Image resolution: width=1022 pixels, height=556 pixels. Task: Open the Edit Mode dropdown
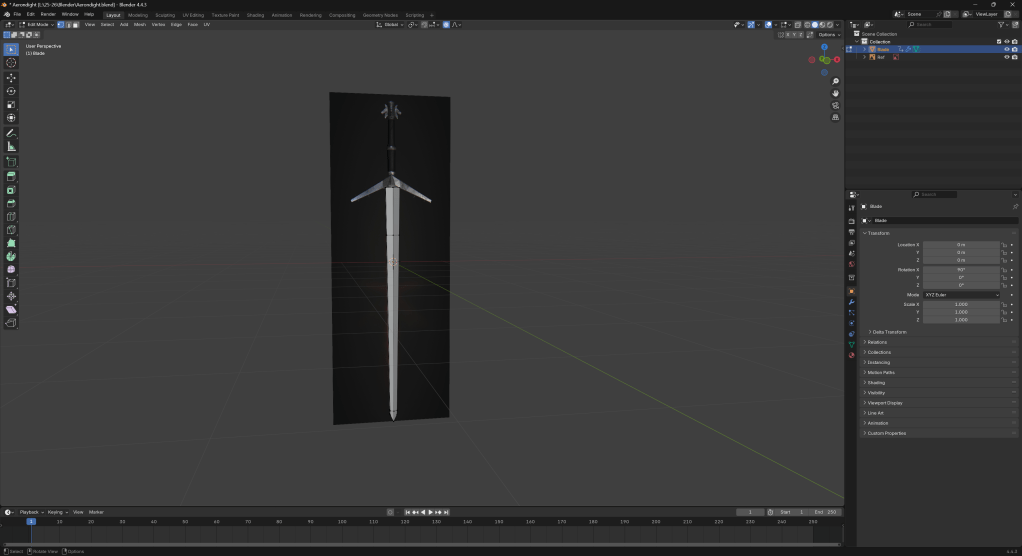[38, 24]
